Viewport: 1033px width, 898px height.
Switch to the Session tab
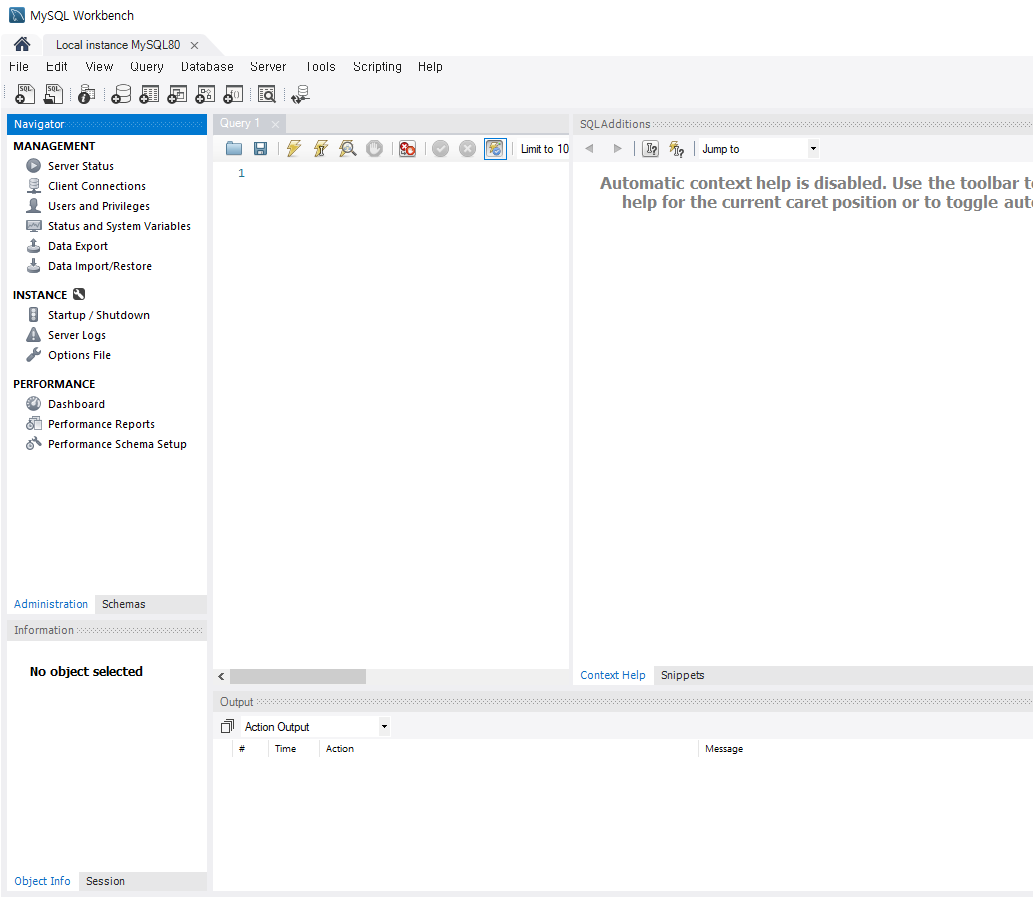pos(105,882)
